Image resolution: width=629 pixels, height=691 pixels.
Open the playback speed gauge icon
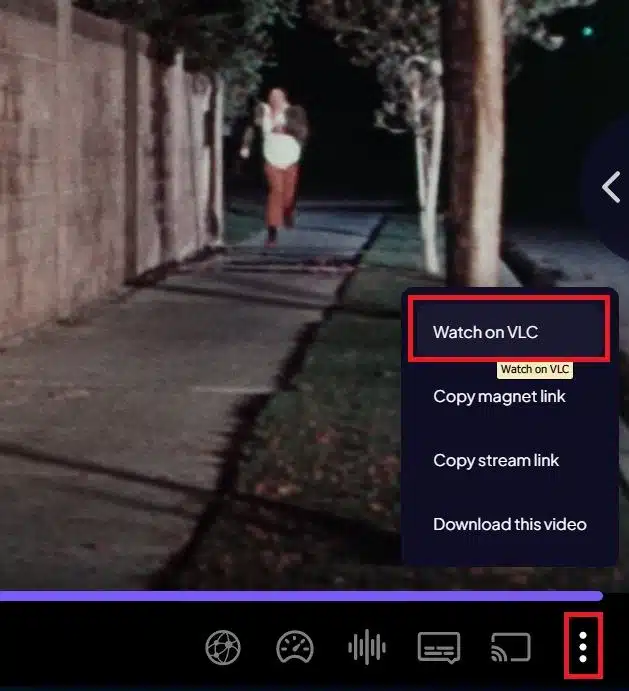[x=295, y=647]
